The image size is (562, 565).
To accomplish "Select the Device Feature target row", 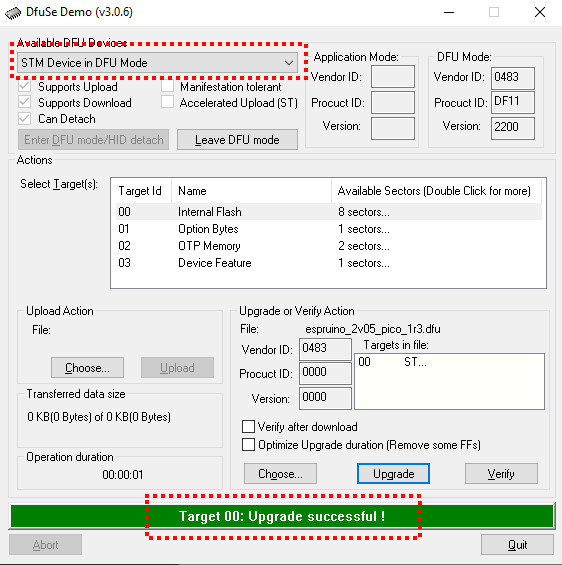I will [329, 263].
